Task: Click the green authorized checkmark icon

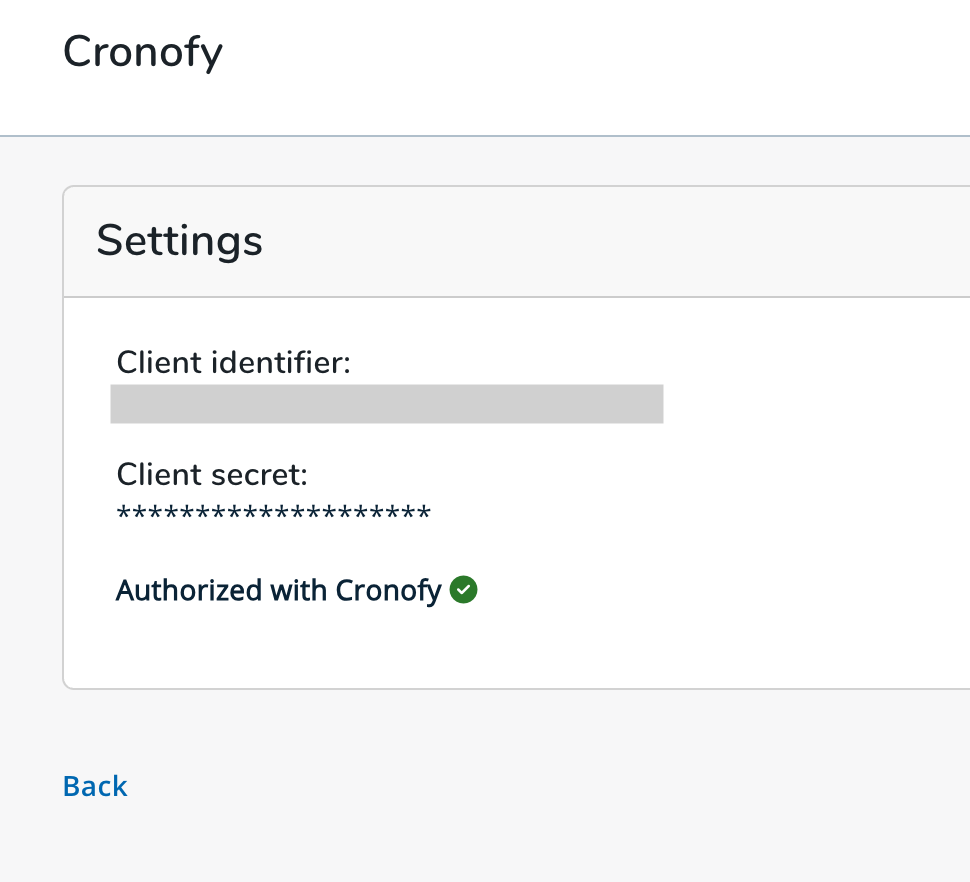Action: point(463,589)
